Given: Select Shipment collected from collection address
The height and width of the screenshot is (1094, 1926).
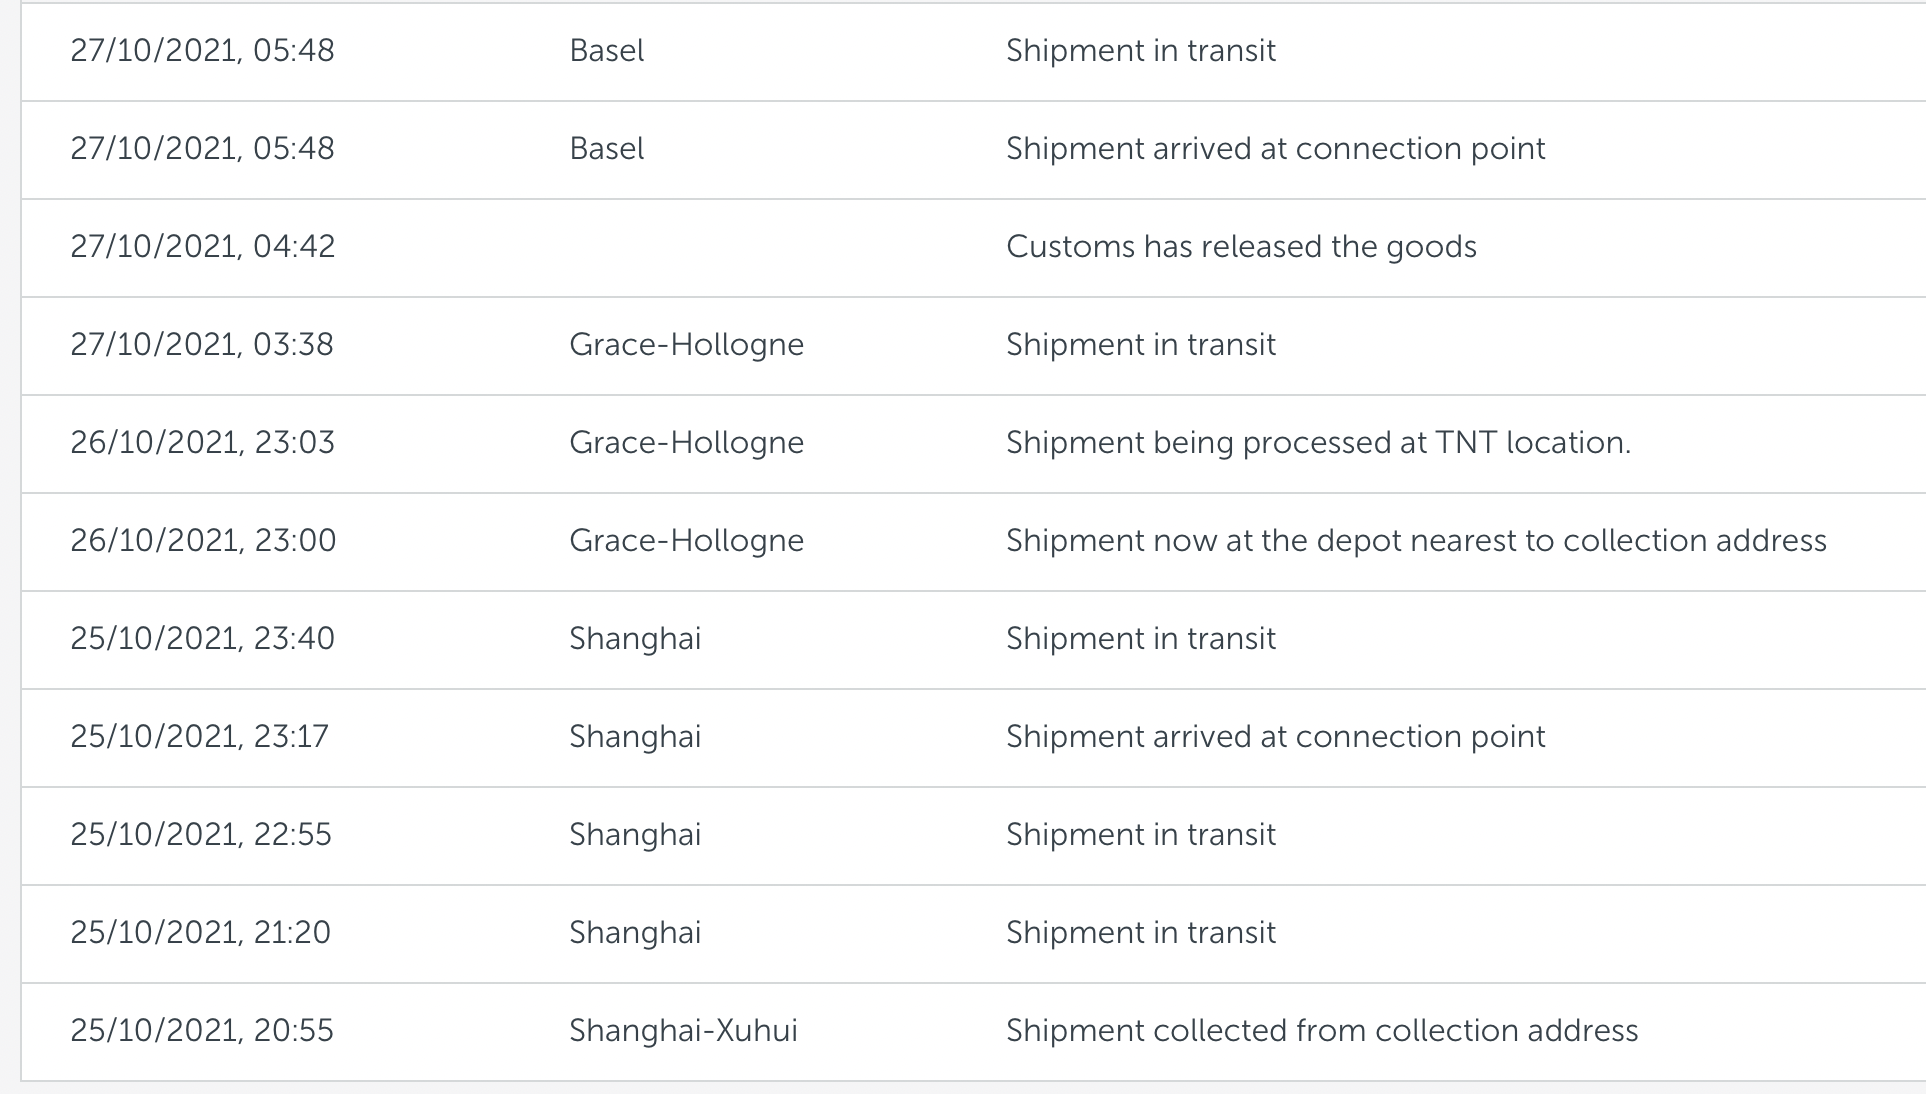Looking at the screenshot, I should (1321, 1030).
